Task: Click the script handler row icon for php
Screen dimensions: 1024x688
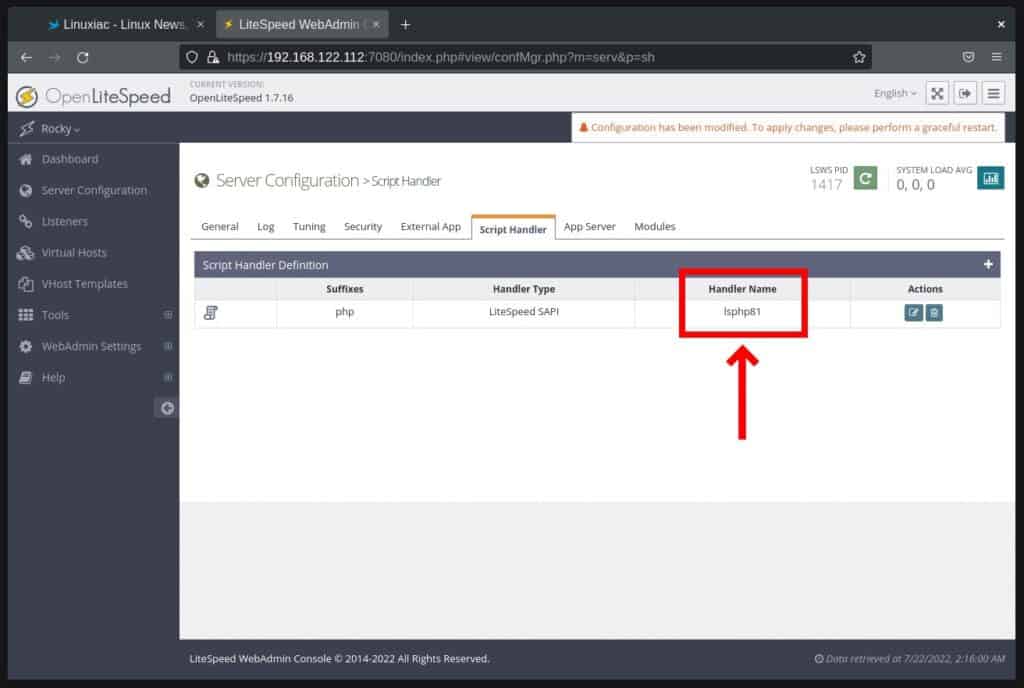Action: (x=210, y=313)
